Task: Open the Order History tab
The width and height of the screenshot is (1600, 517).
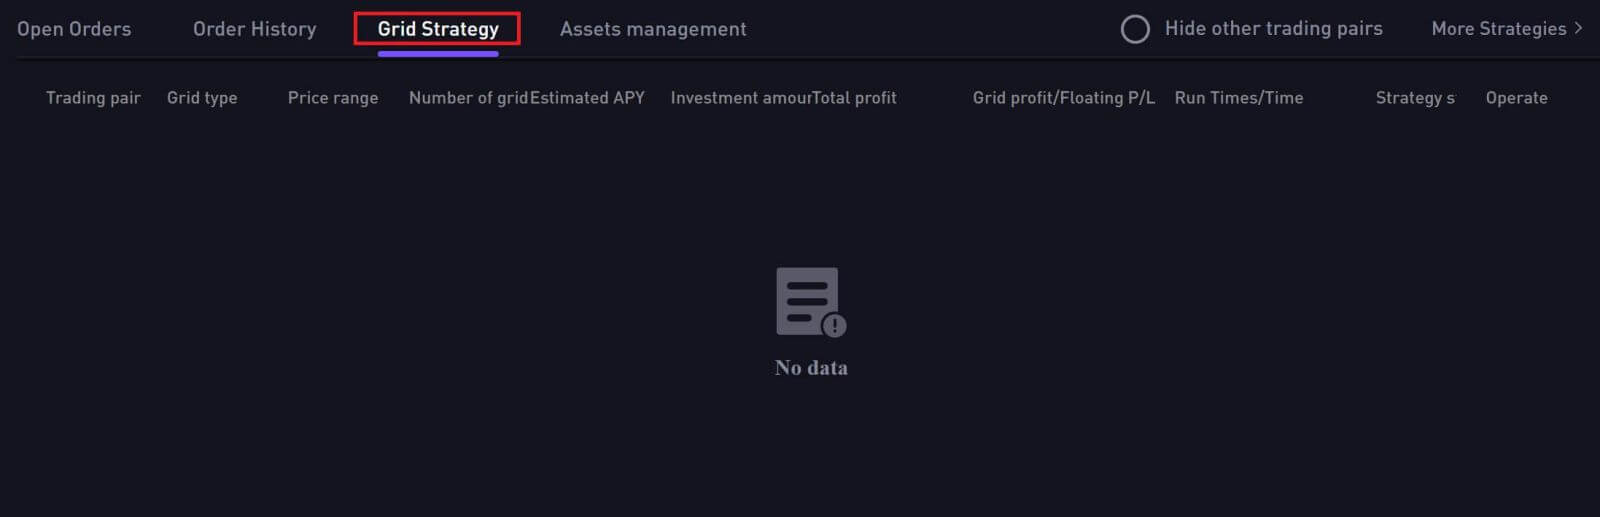Action: pos(254,29)
